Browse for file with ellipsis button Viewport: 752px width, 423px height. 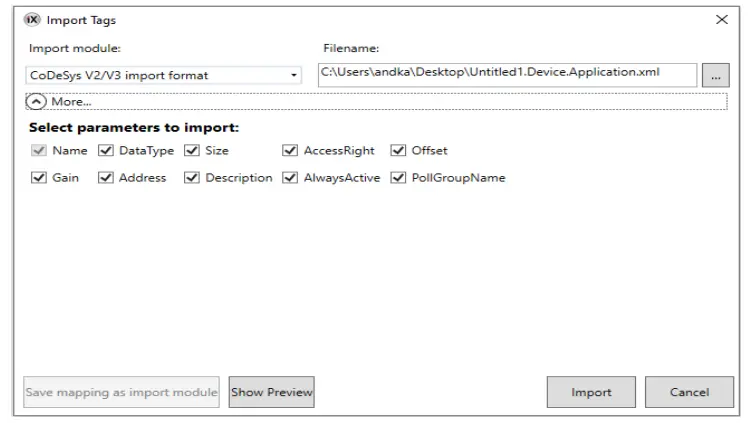(715, 75)
